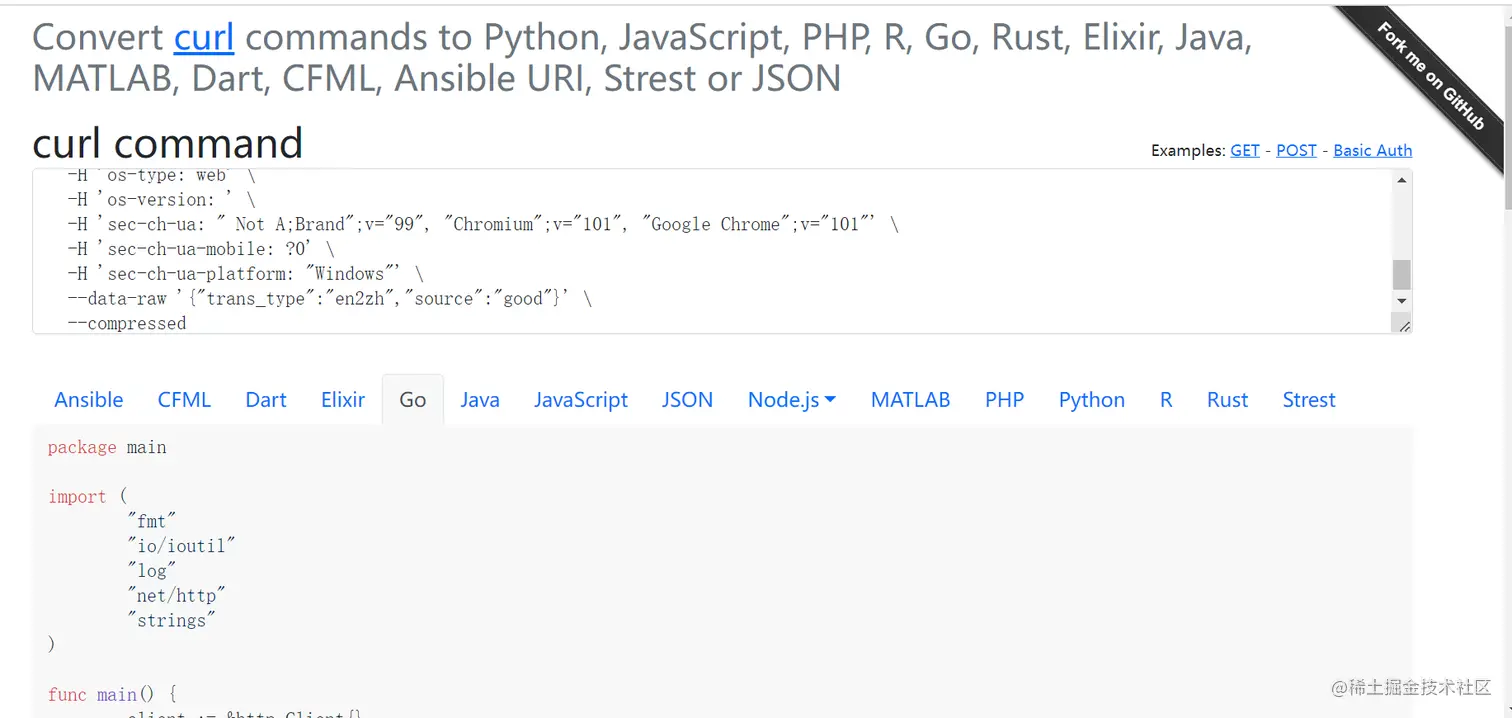Image resolution: width=1512 pixels, height=718 pixels.
Task: Expand the Node.js dropdown tab
Action: [791, 400]
